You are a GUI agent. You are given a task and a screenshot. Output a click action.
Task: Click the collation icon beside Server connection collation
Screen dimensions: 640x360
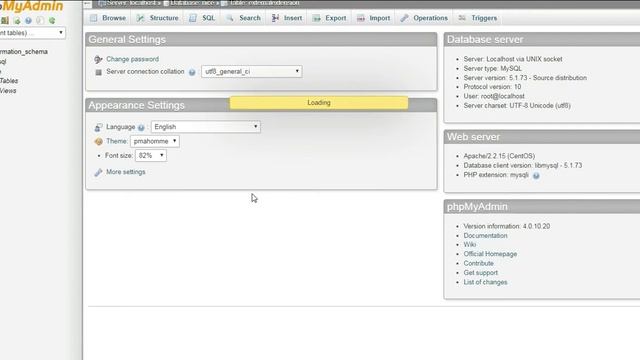point(98,72)
